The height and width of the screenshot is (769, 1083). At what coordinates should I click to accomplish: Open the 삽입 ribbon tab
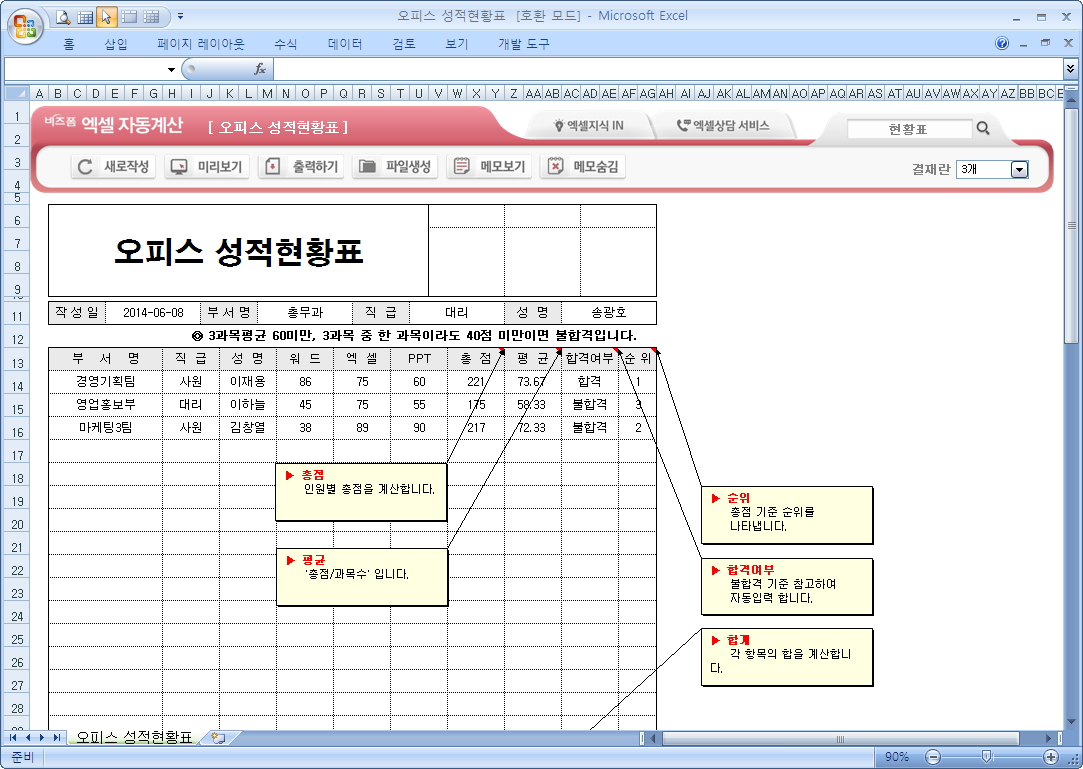click(x=116, y=44)
